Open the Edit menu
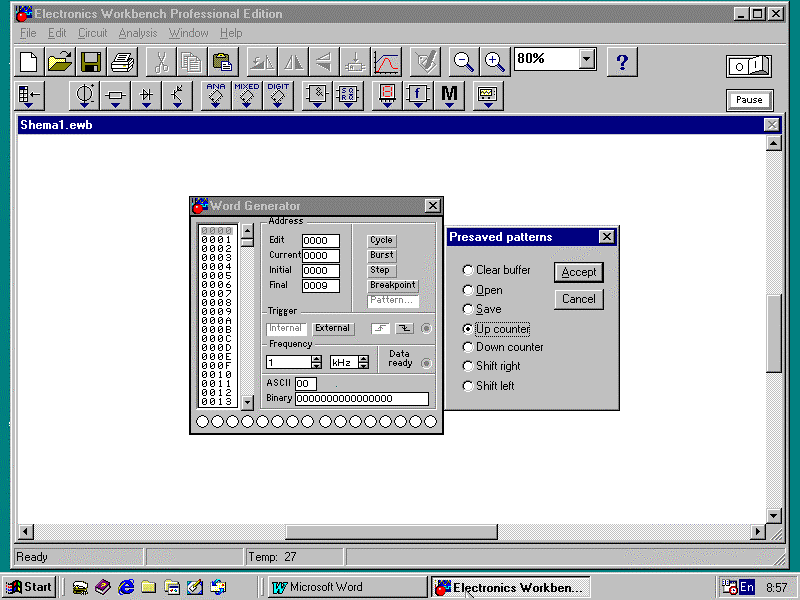The height and width of the screenshot is (600, 800). pos(57,33)
